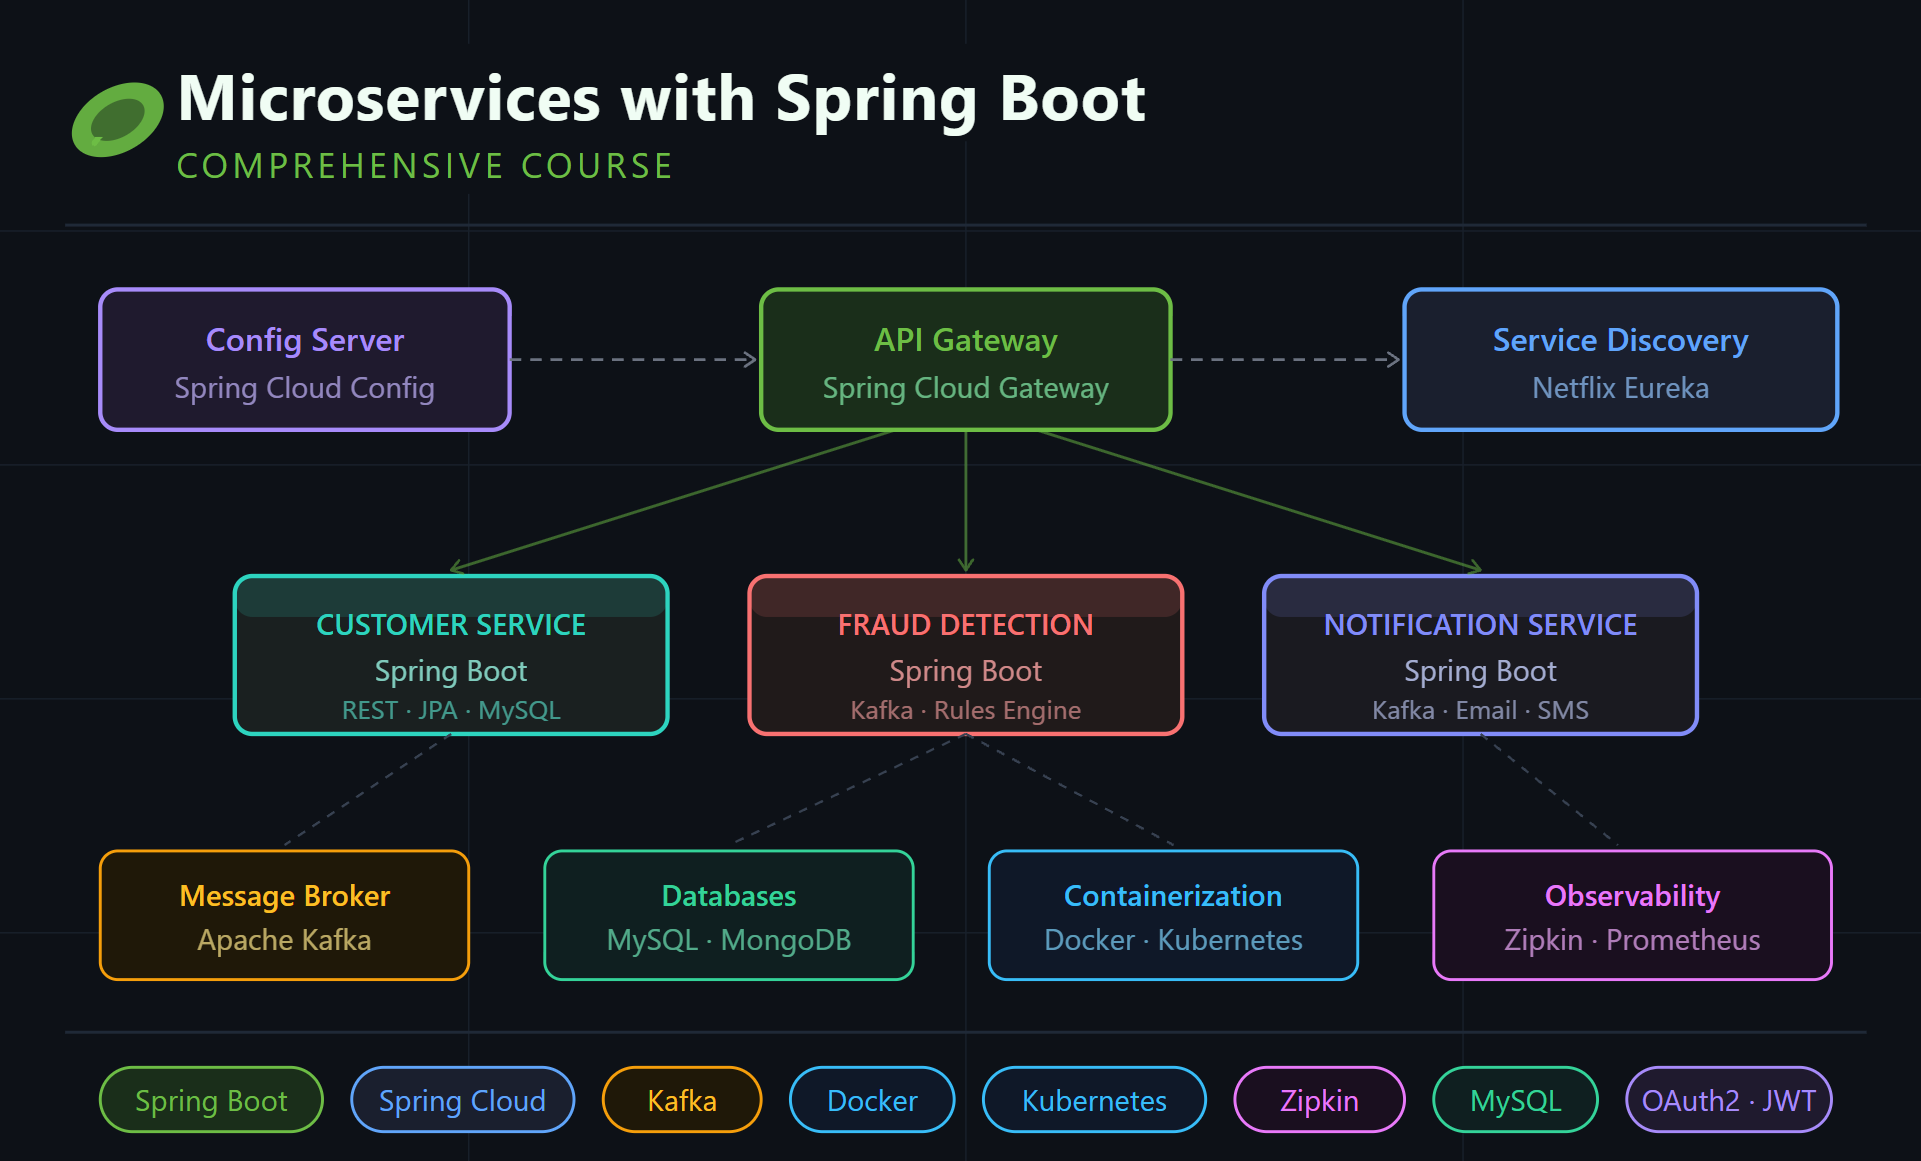Click the Apache Kafka text
Viewport: 1921px width, 1161px height.
pyautogui.click(x=285, y=940)
